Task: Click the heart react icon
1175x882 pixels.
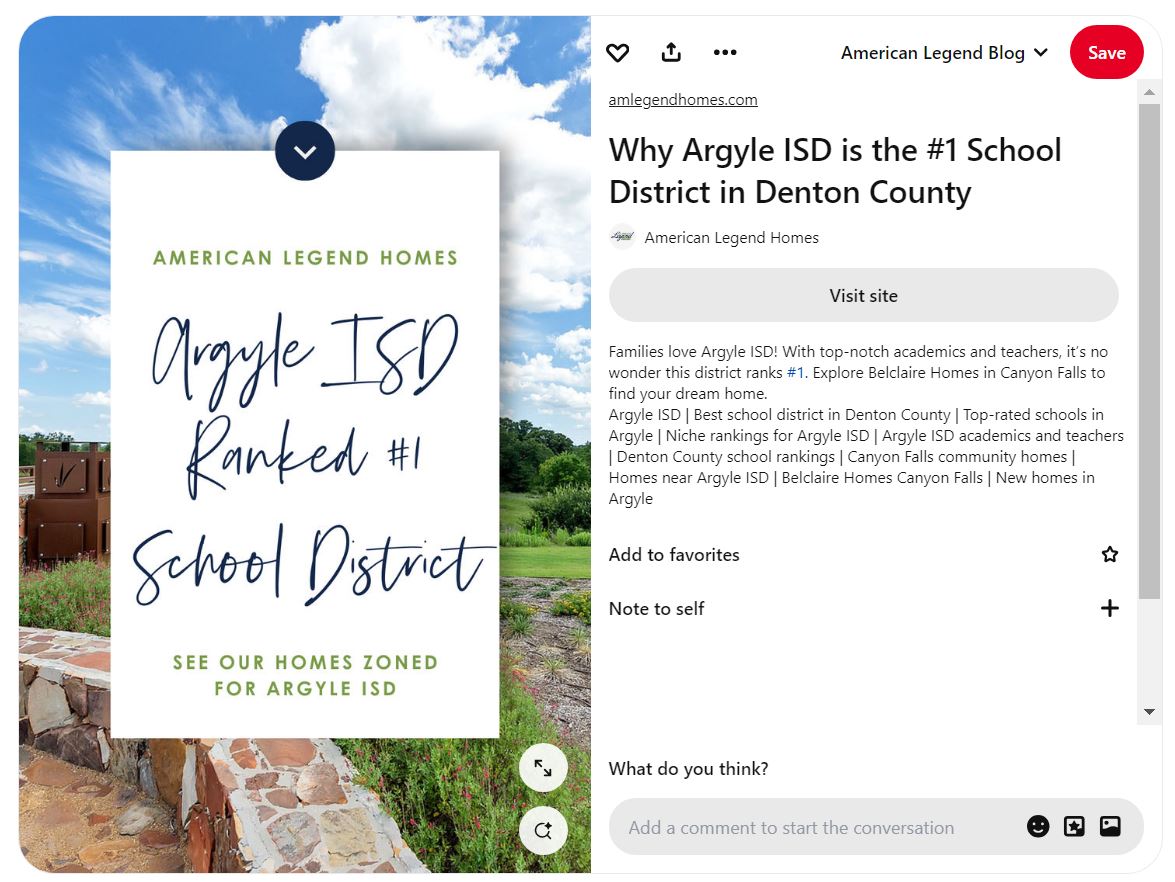Action: pyautogui.click(x=618, y=53)
